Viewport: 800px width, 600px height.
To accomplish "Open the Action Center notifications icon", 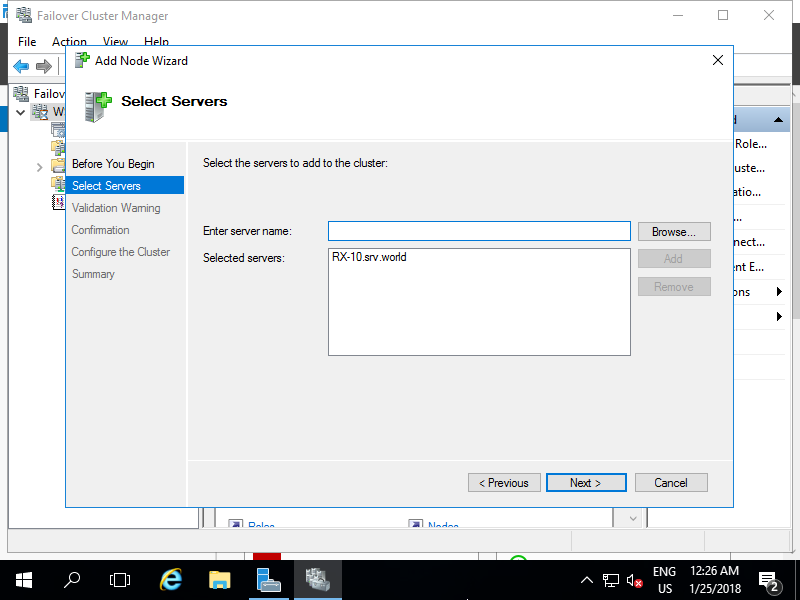I will [x=769, y=580].
